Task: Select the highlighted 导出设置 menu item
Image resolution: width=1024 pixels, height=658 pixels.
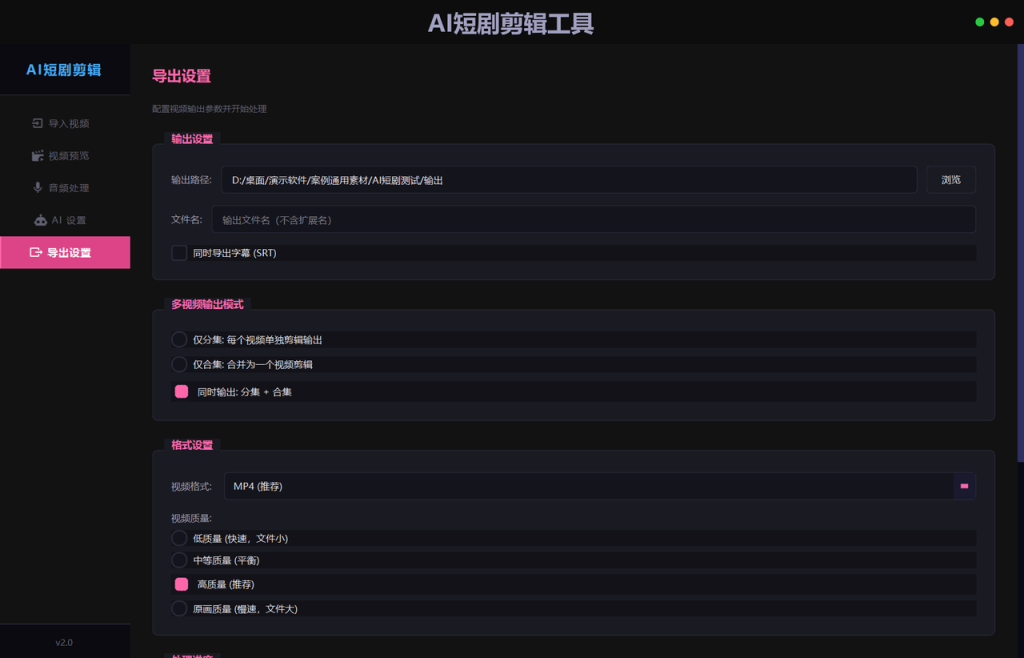Action: tap(65, 252)
